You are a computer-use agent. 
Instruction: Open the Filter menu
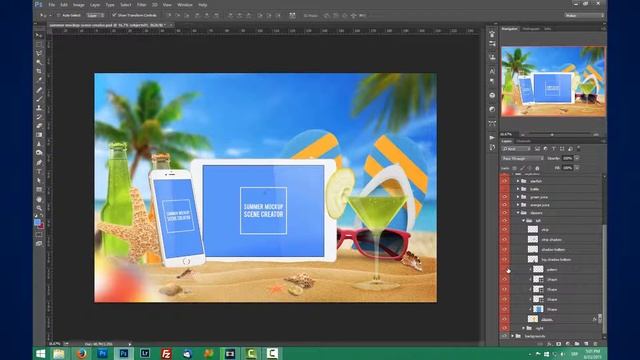point(142,5)
